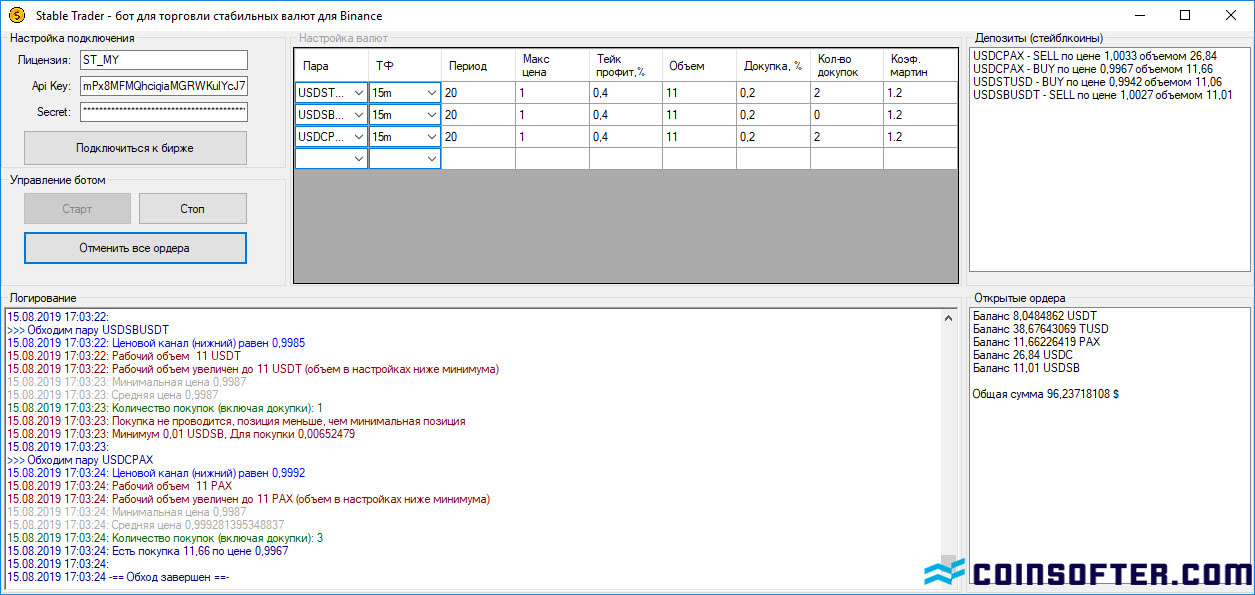
Task: Click the Докупка cell 0,2 in USDSB row
Action: tap(773, 114)
